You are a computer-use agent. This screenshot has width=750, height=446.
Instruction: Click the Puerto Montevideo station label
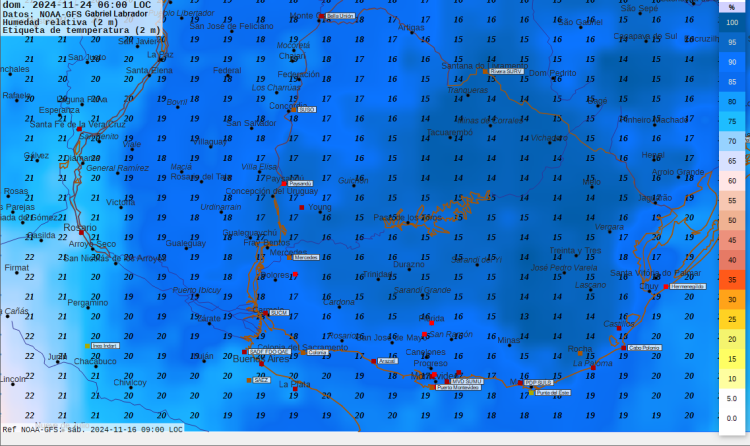[x=458, y=387]
